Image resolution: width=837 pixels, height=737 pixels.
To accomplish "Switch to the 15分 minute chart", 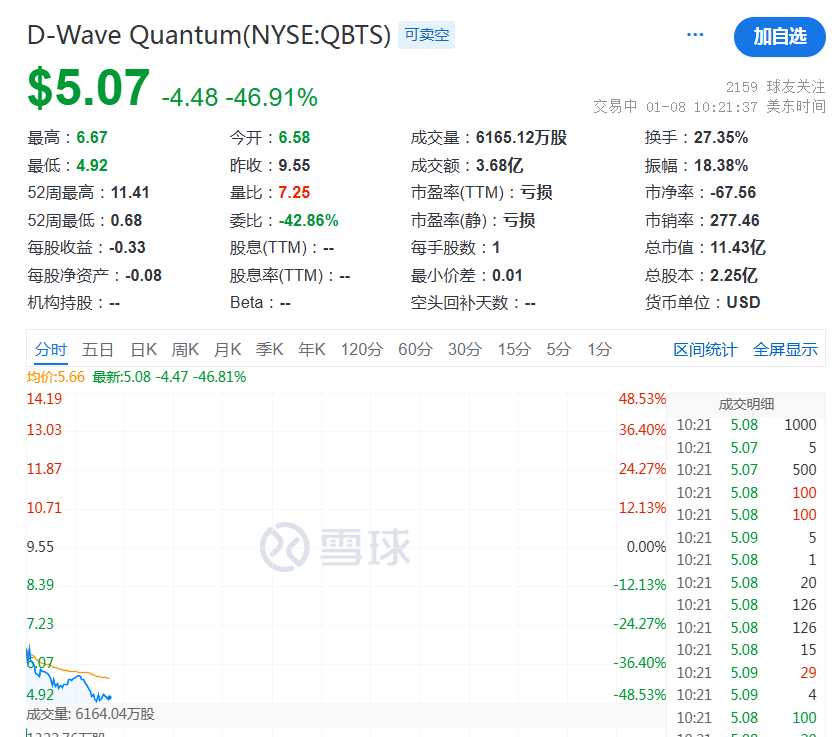I will coord(514,349).
